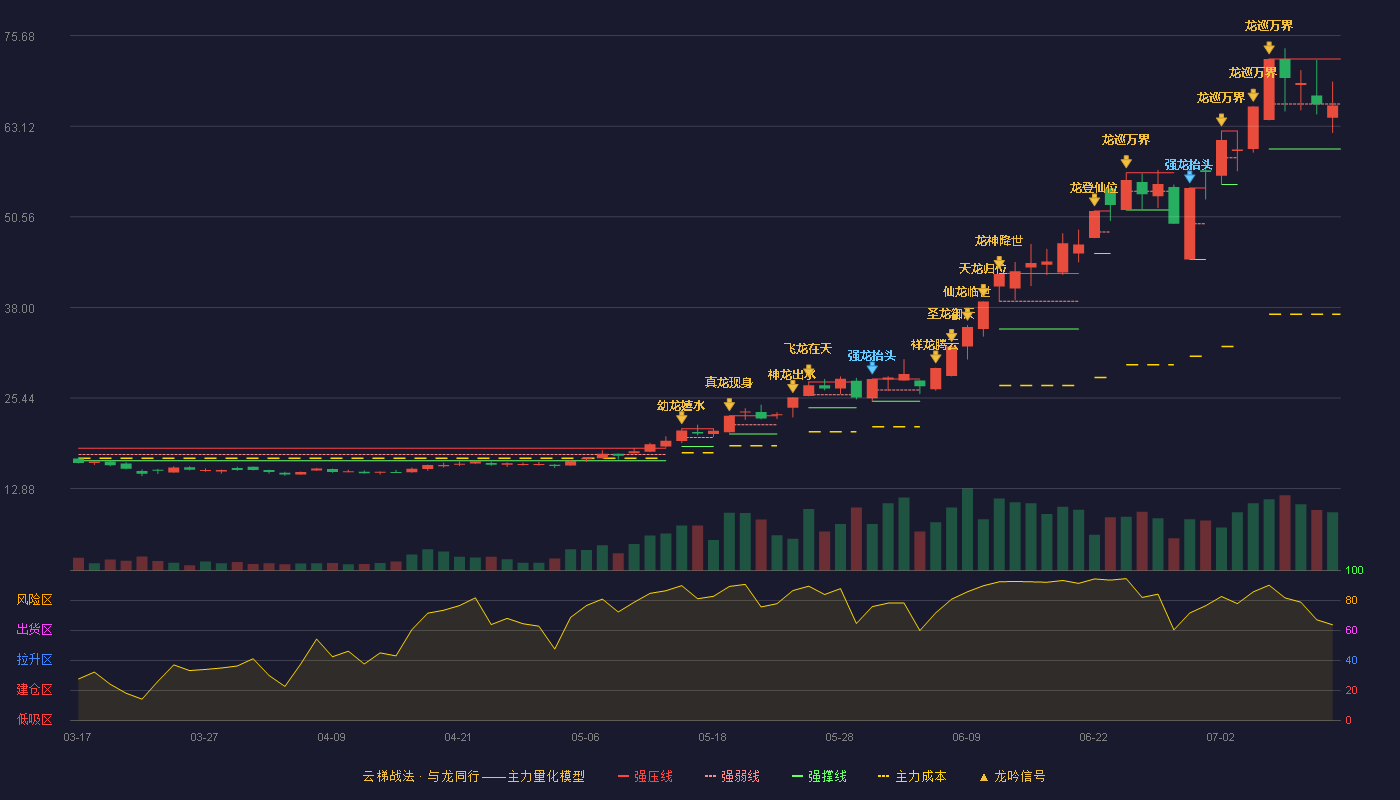Click the 龙登仙位 signal arrow

pos(1094,200)
